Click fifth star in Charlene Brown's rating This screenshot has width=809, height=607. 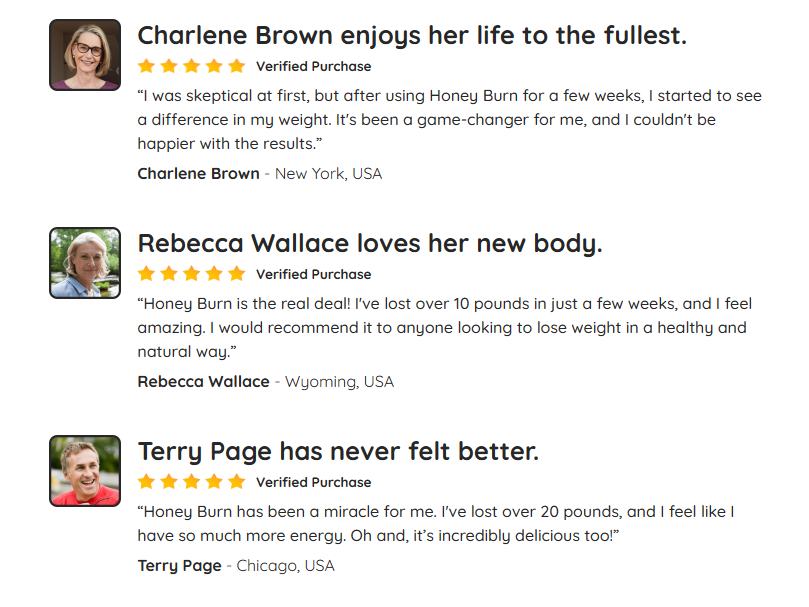pos(237,66)
